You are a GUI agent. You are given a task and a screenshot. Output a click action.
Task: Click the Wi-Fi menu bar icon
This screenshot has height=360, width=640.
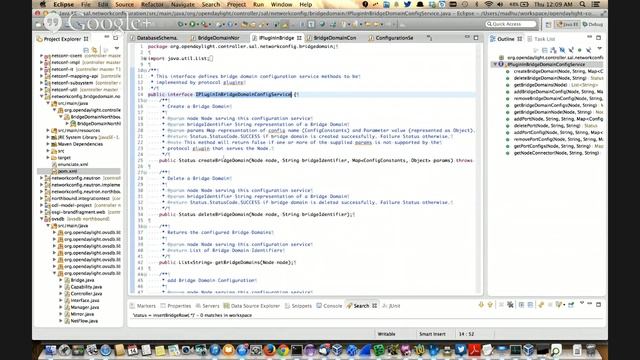489,4
